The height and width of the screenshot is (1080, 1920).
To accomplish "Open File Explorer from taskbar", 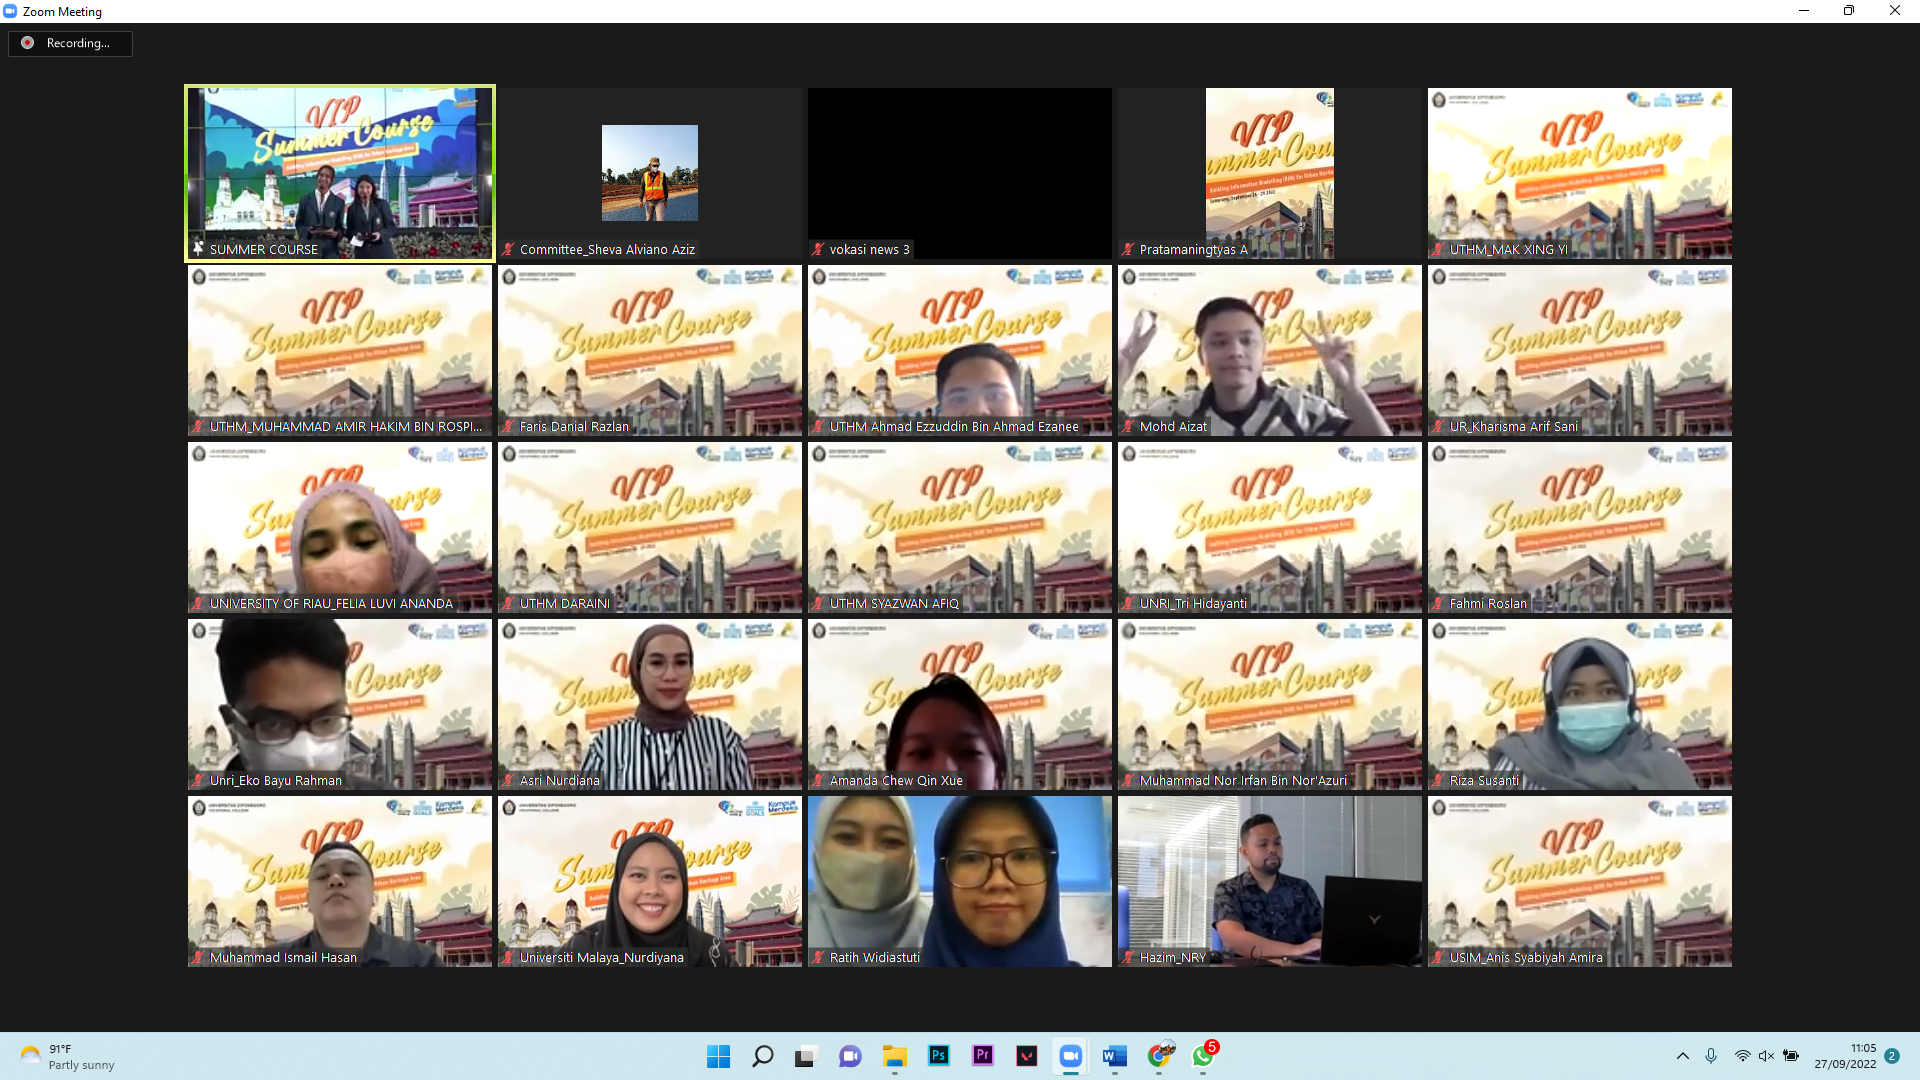I will (894, 1056).
